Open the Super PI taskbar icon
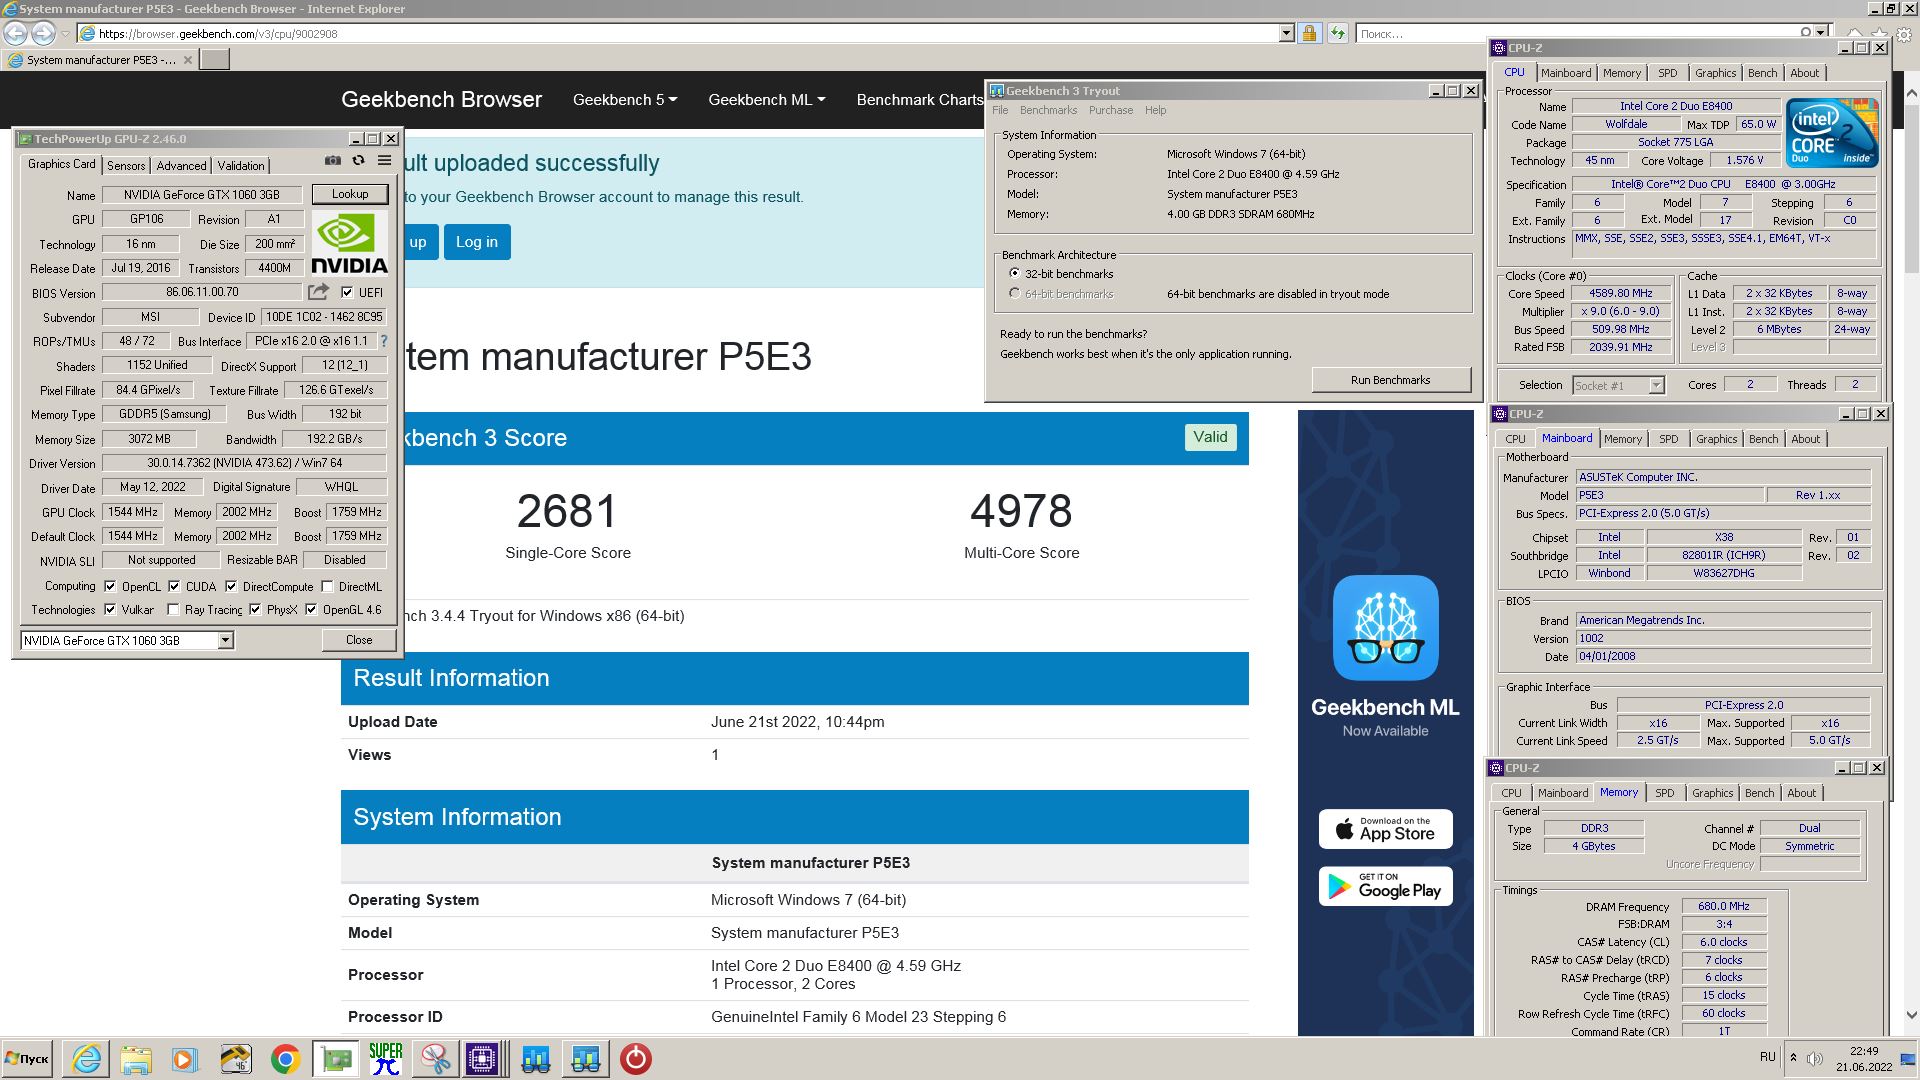The height and width of the screenshot is (1080, 1920). click(385, 1059)
